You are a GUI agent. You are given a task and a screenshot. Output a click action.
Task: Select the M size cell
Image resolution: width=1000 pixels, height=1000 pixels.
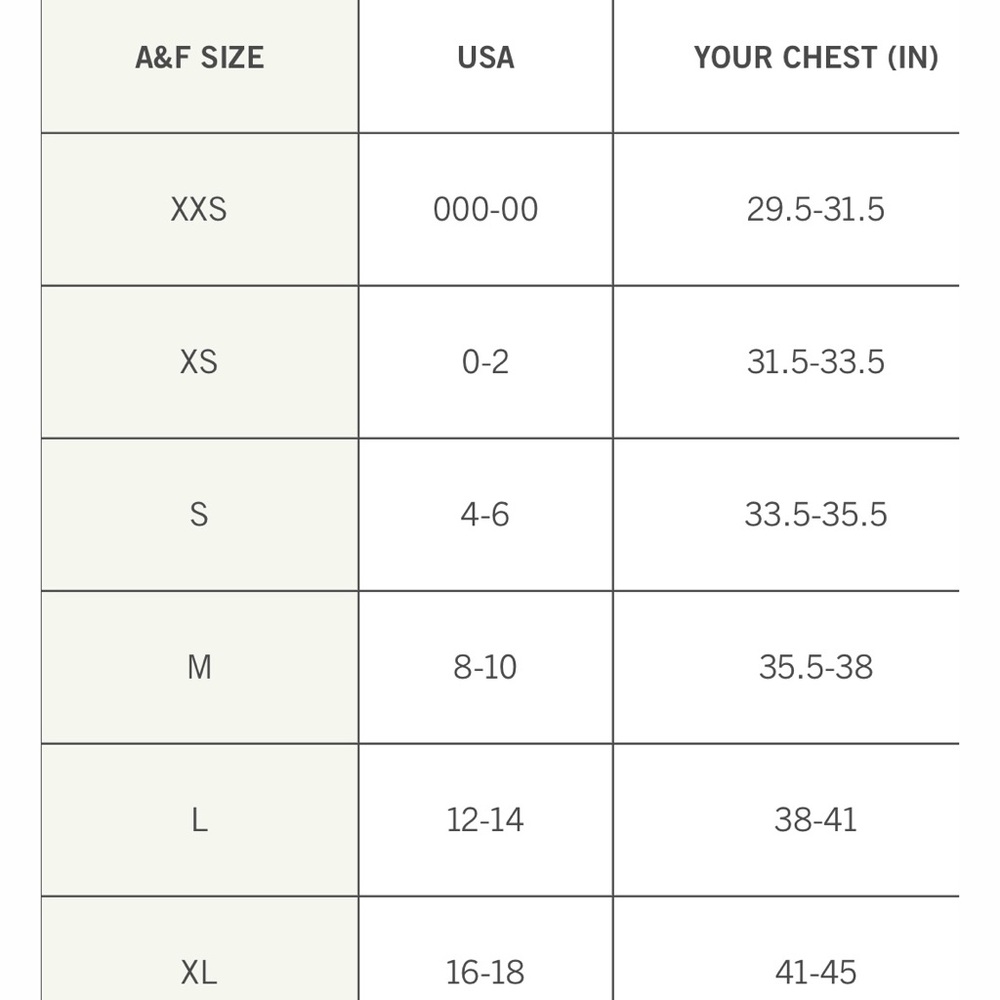(x=199, y=667)
